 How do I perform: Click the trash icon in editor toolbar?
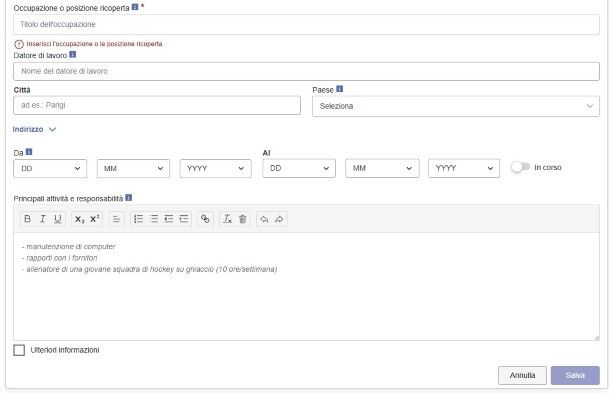[x=242, y=219]
